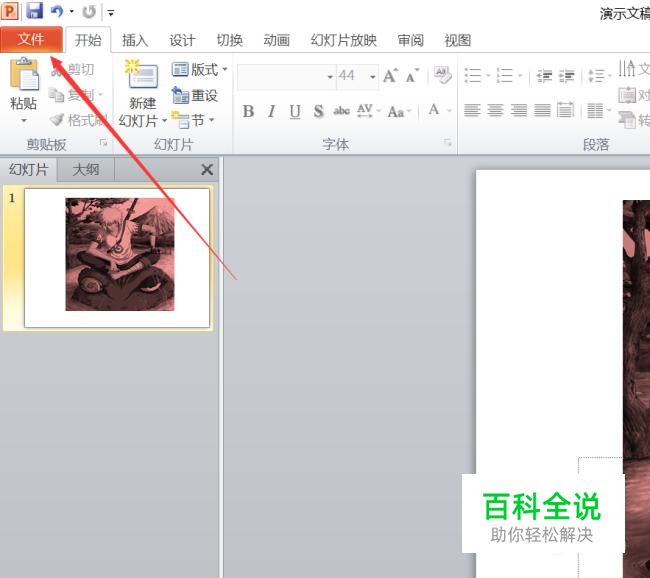Open the 幻灯片放映 slideshow tab
650x578 pixels.
344,40
